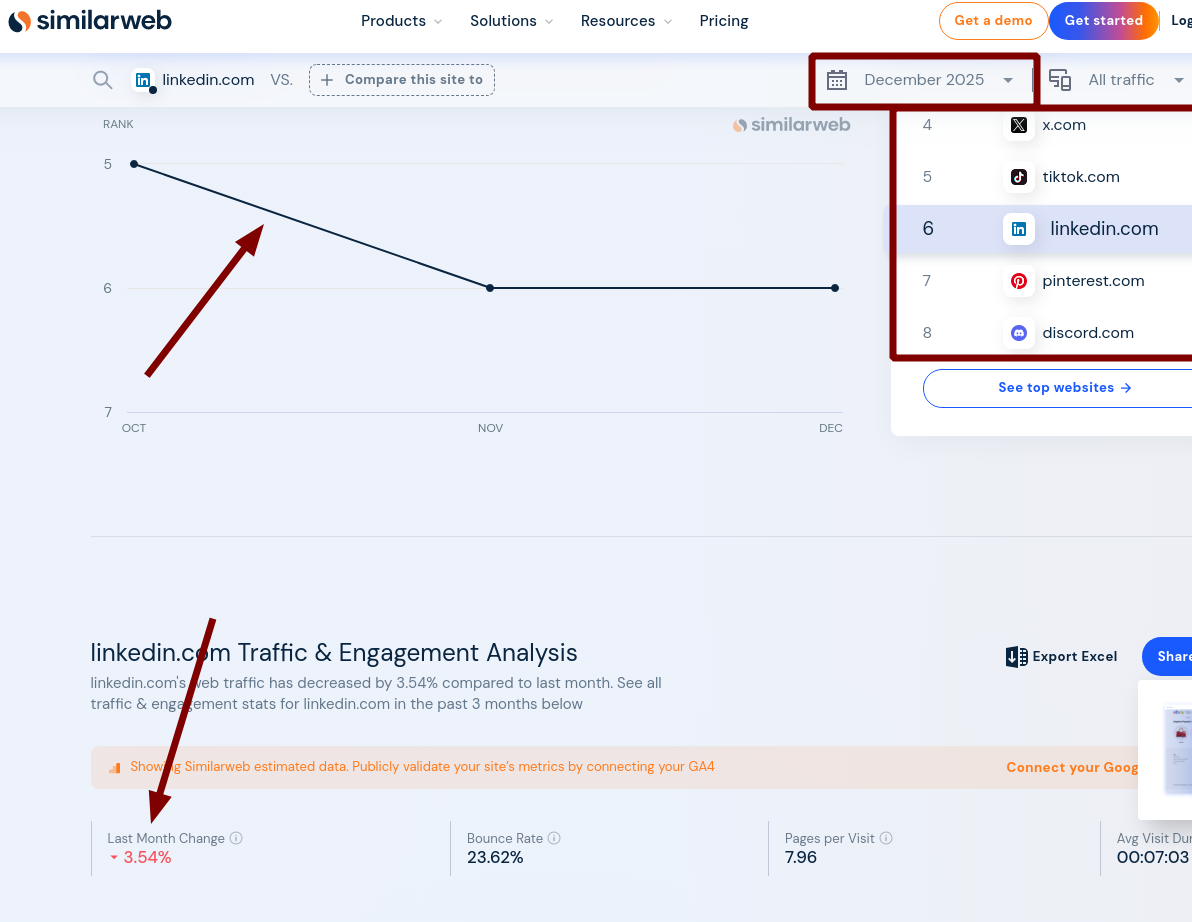This screenshot has height=922, width=1192.
Task: Open the info tooltip for Bounce Rate
Action: pos(554,838)
